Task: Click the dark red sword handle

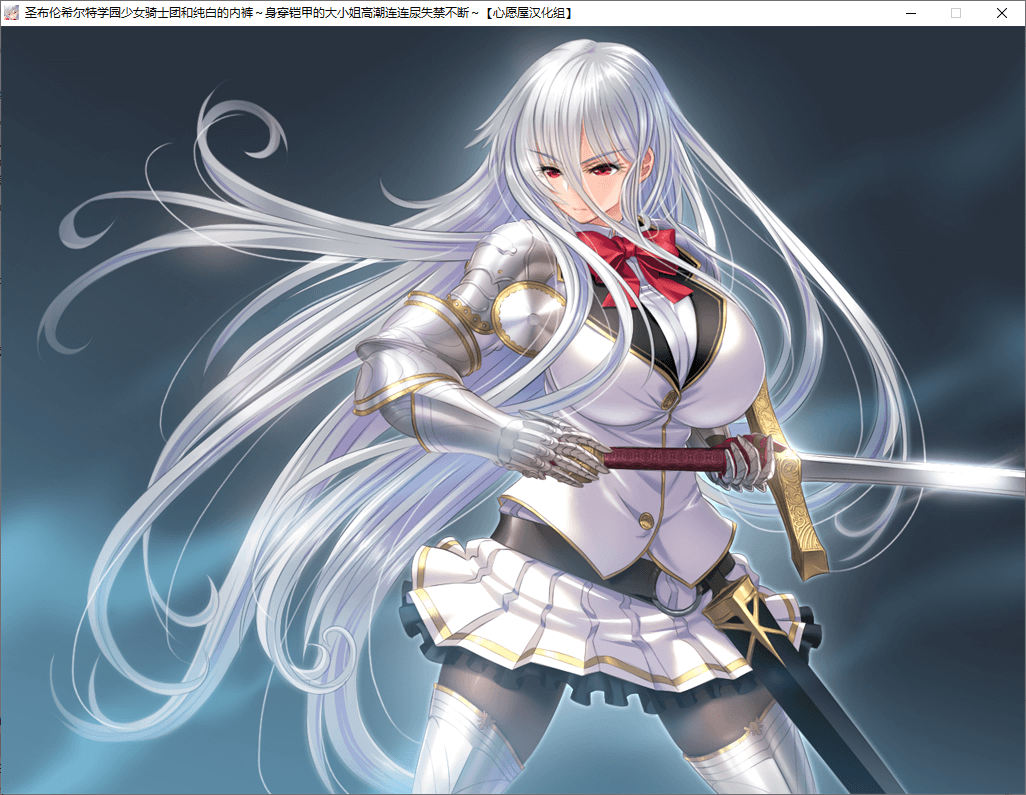Action: click(665, 459)
